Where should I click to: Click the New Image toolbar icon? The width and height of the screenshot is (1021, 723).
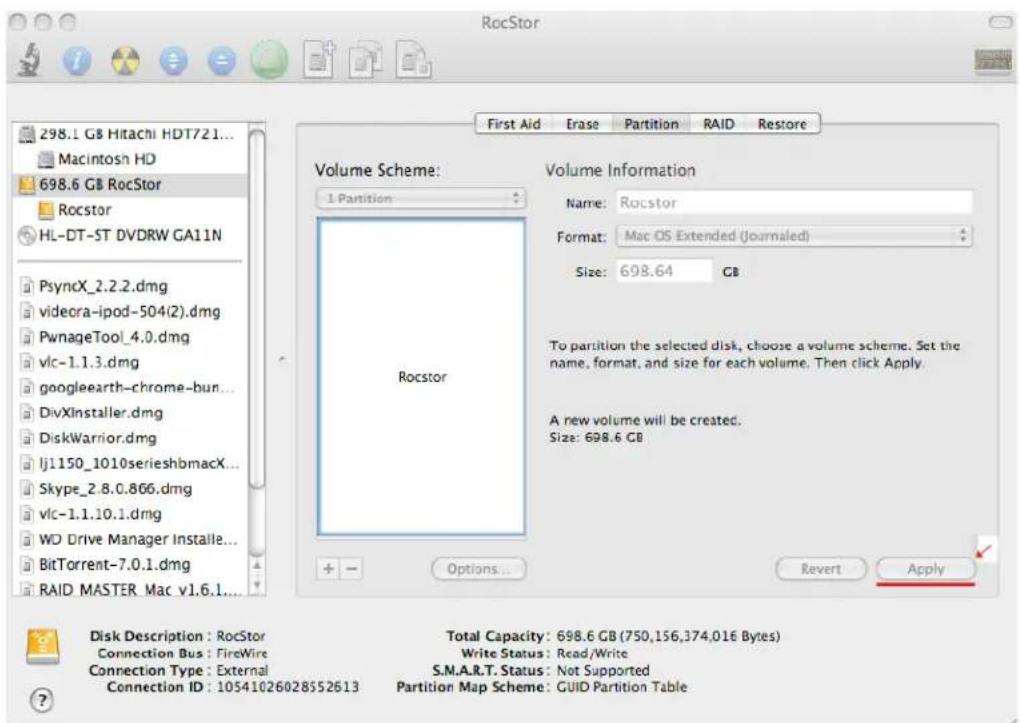click(x=319, y=61)
